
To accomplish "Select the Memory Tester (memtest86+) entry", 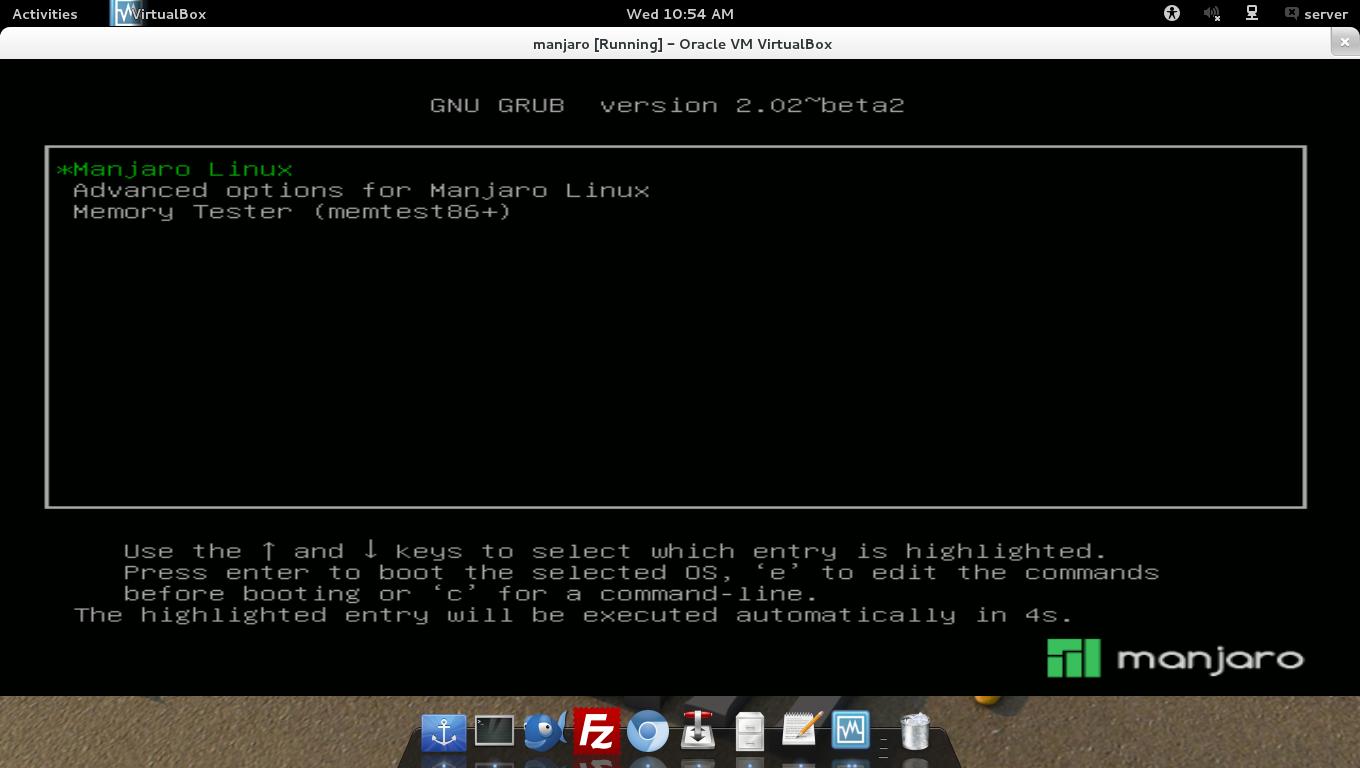I will 292,211.
